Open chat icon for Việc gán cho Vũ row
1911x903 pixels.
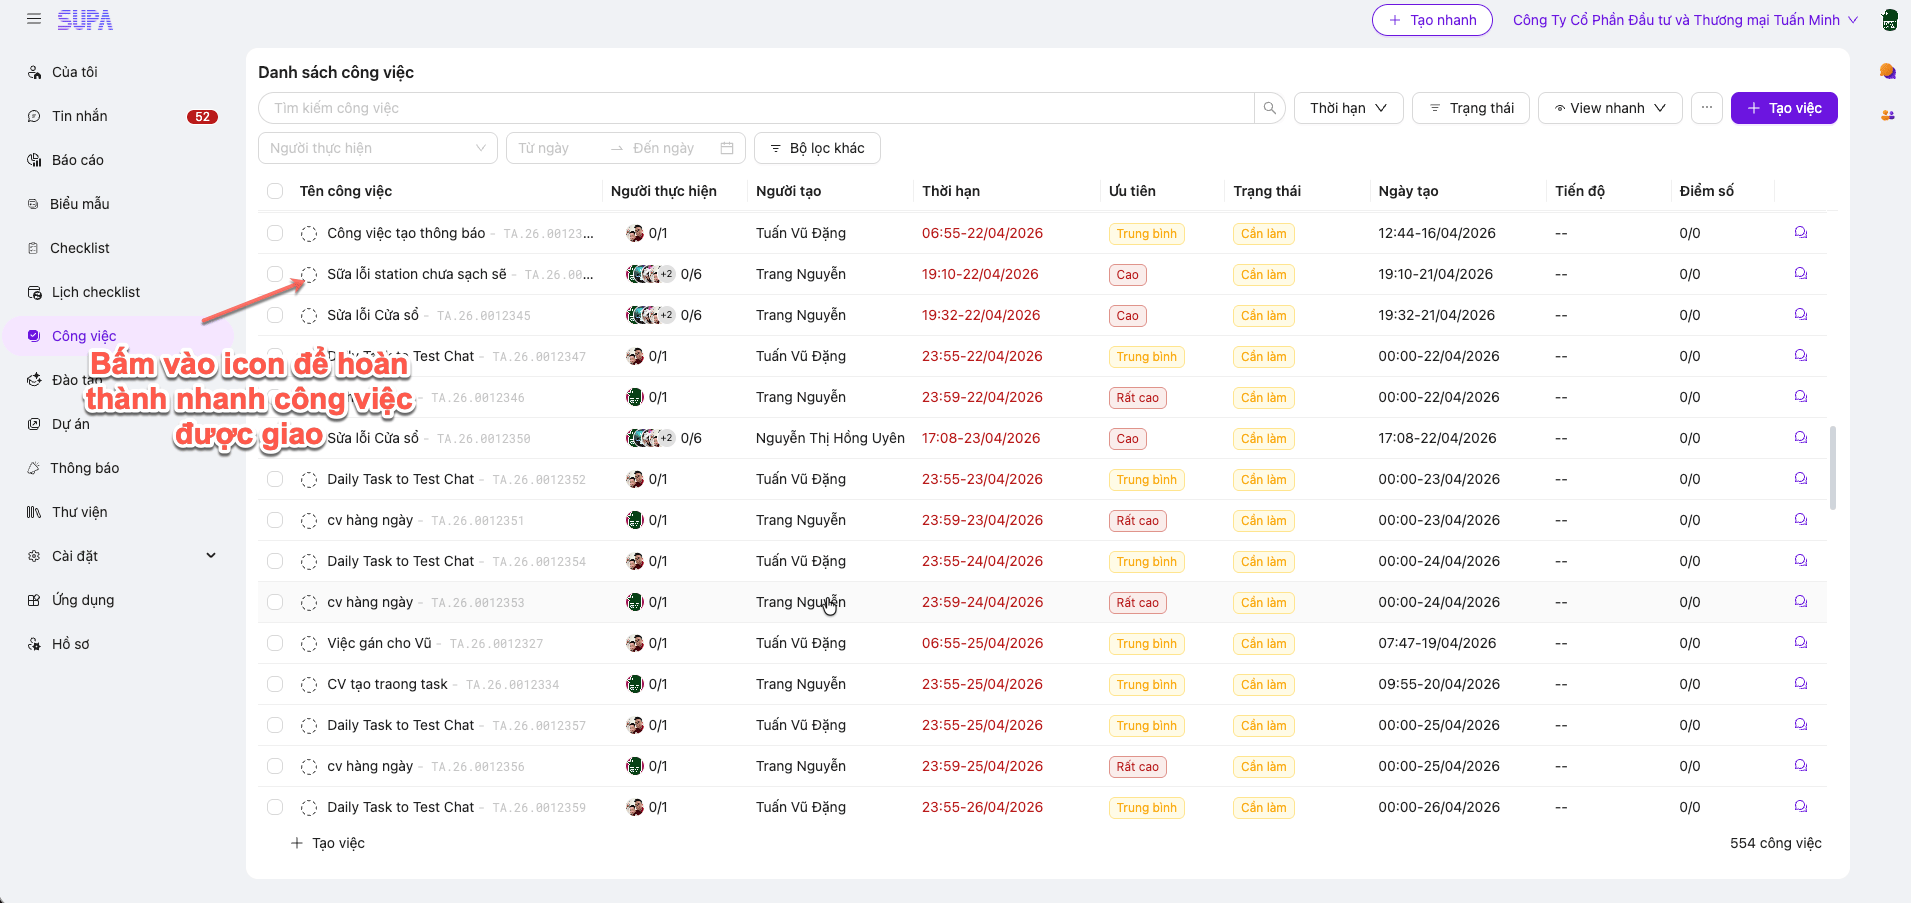[x=1801, y=643]
